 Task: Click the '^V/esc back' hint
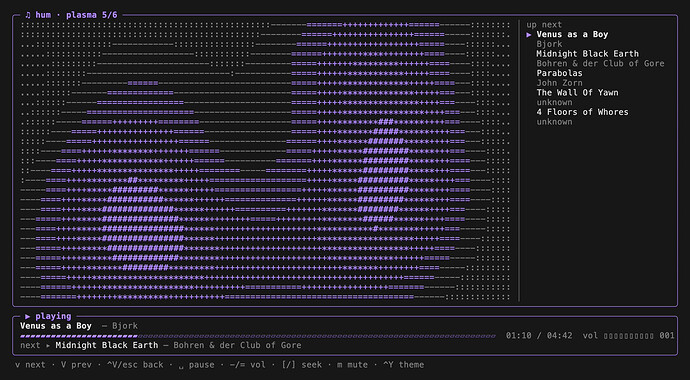(x=135, y=365)
